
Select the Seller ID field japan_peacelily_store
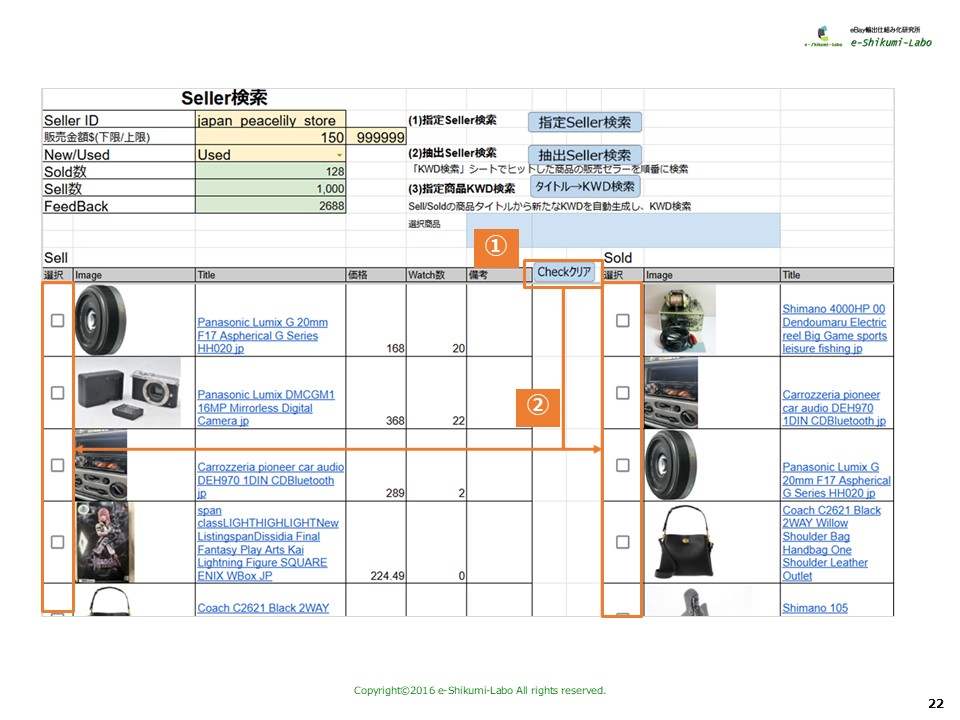[x=271, y=119]
